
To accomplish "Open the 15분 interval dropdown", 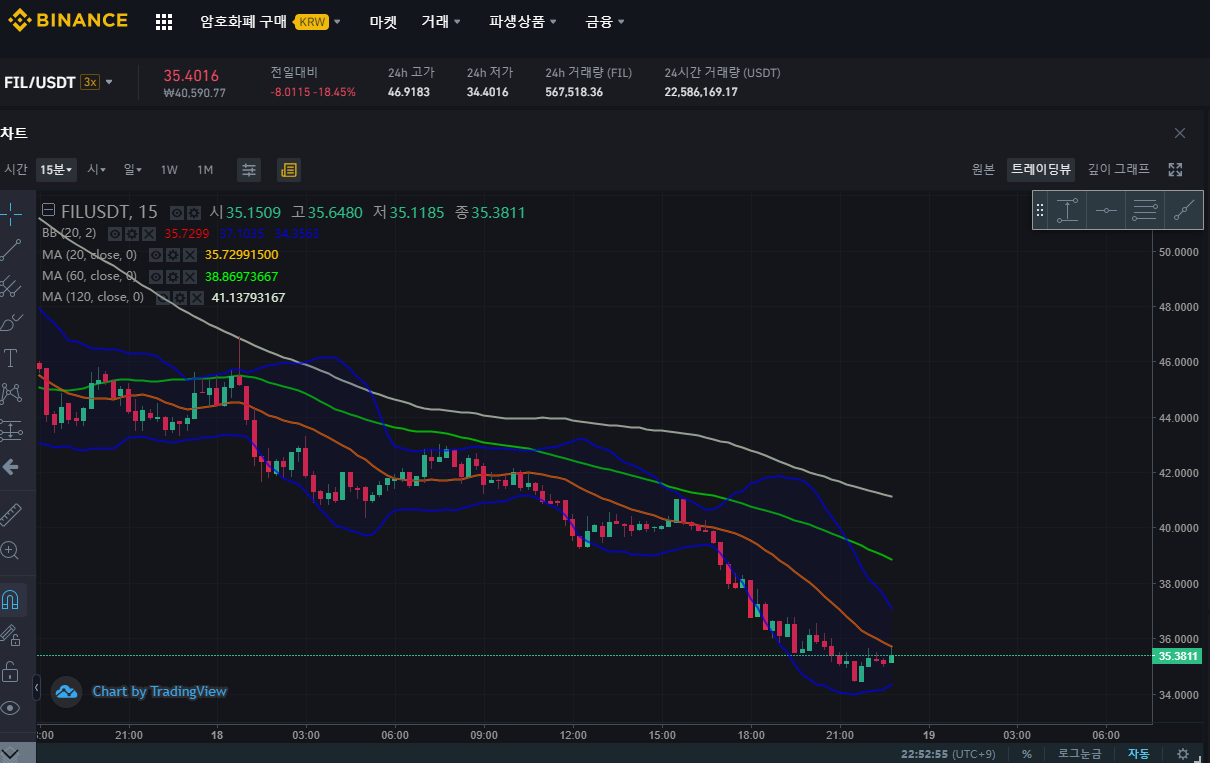I will click(x=55, y=170).
